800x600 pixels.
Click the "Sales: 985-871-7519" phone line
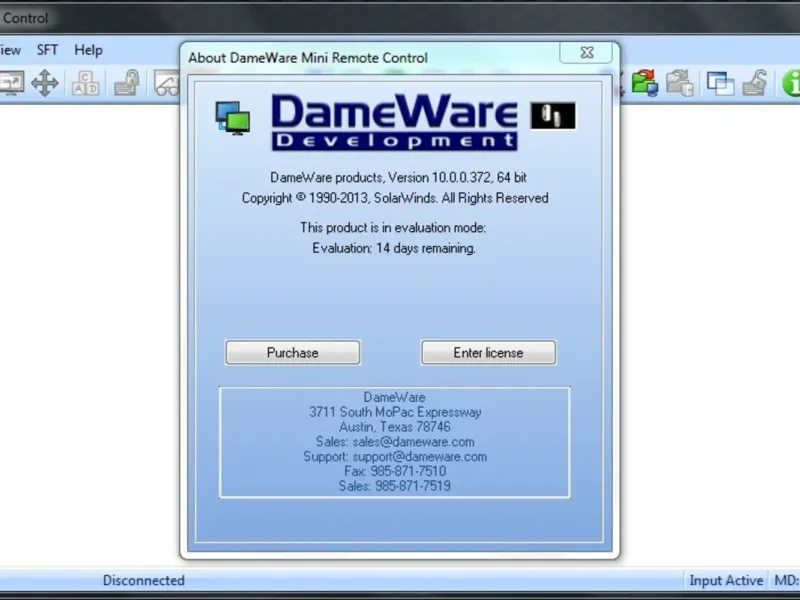coord(395,486)
